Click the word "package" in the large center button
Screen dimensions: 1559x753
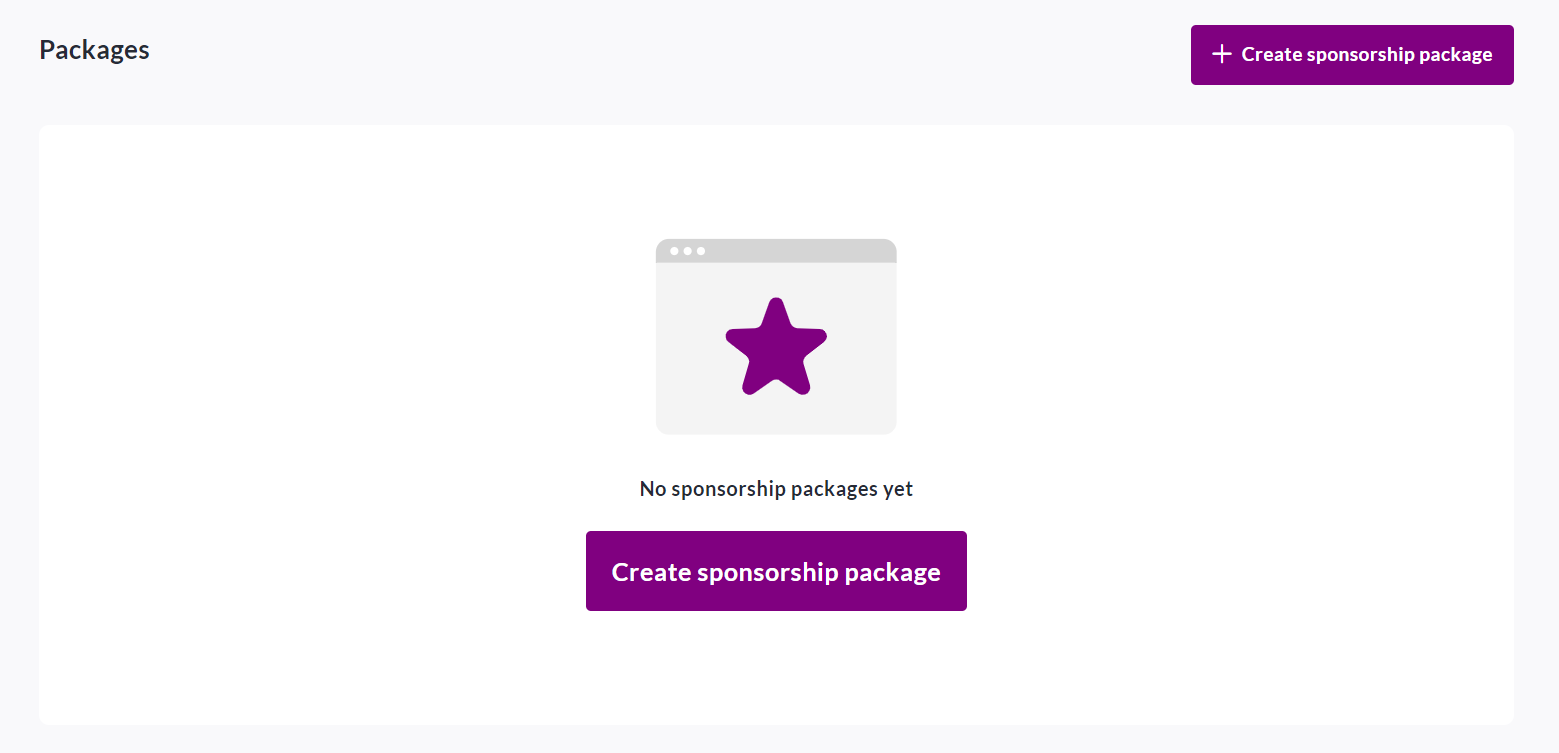pos(892,572)
